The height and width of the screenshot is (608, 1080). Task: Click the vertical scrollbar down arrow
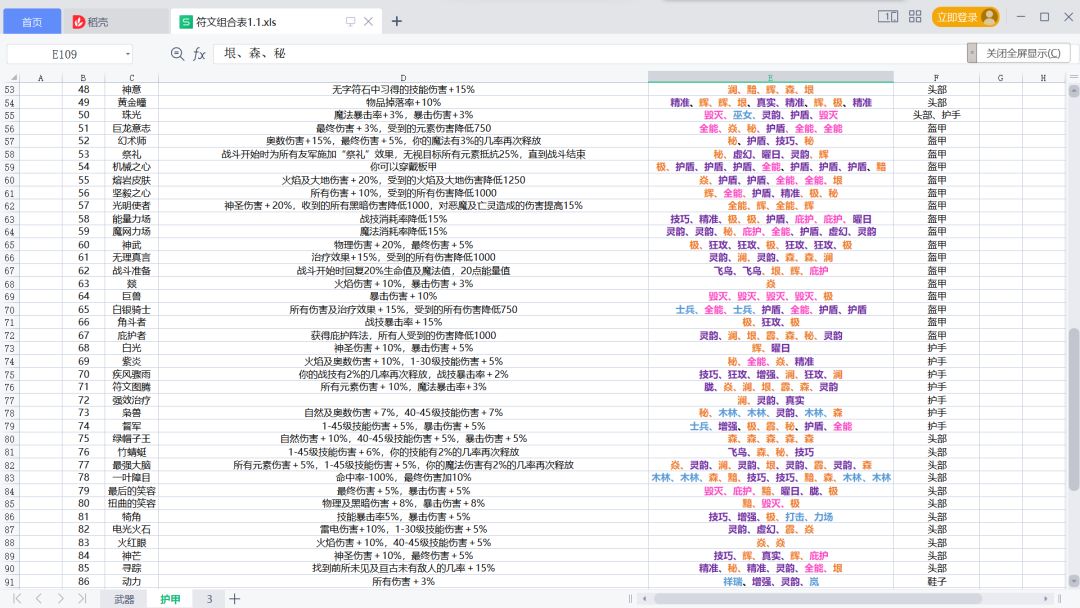pos(1073,580)
